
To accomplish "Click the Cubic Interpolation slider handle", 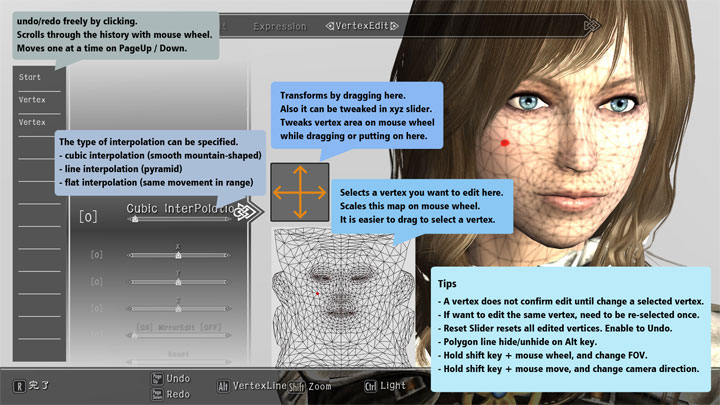I will (135, 219).
